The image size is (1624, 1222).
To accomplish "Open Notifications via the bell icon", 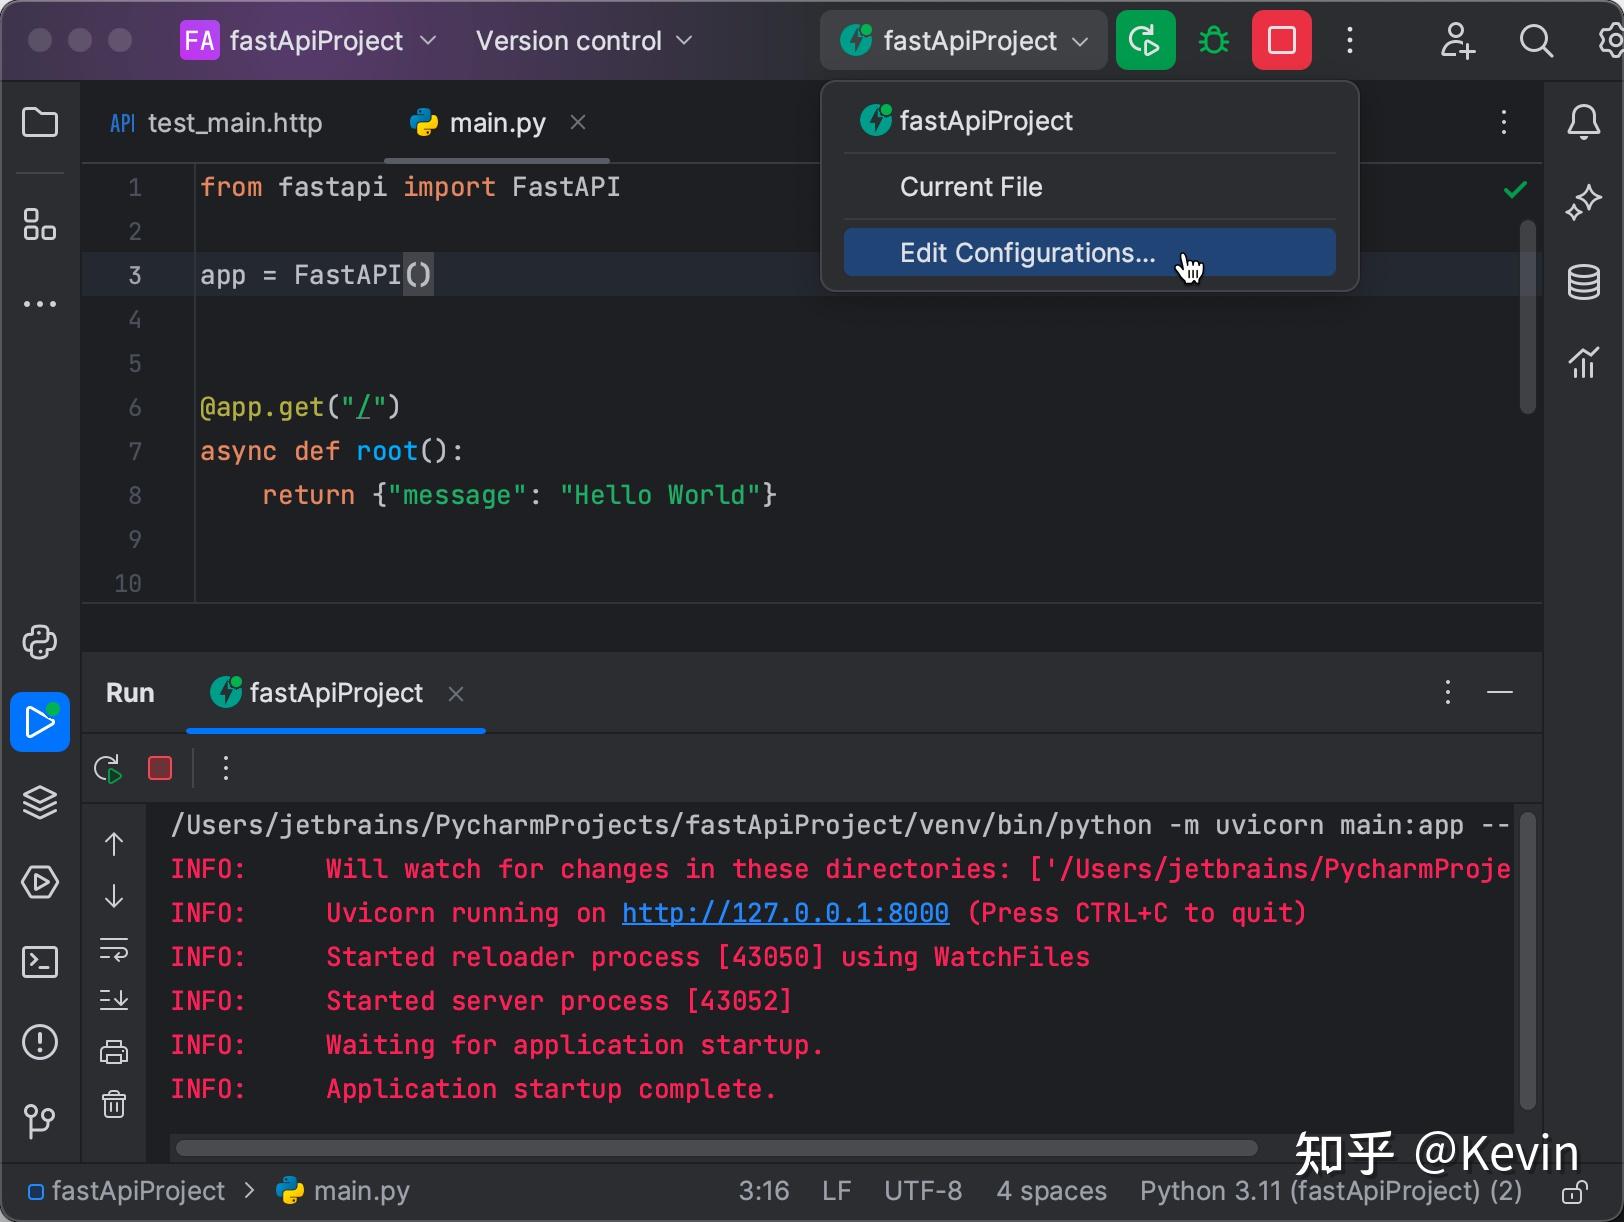I will pos(1583,122).
